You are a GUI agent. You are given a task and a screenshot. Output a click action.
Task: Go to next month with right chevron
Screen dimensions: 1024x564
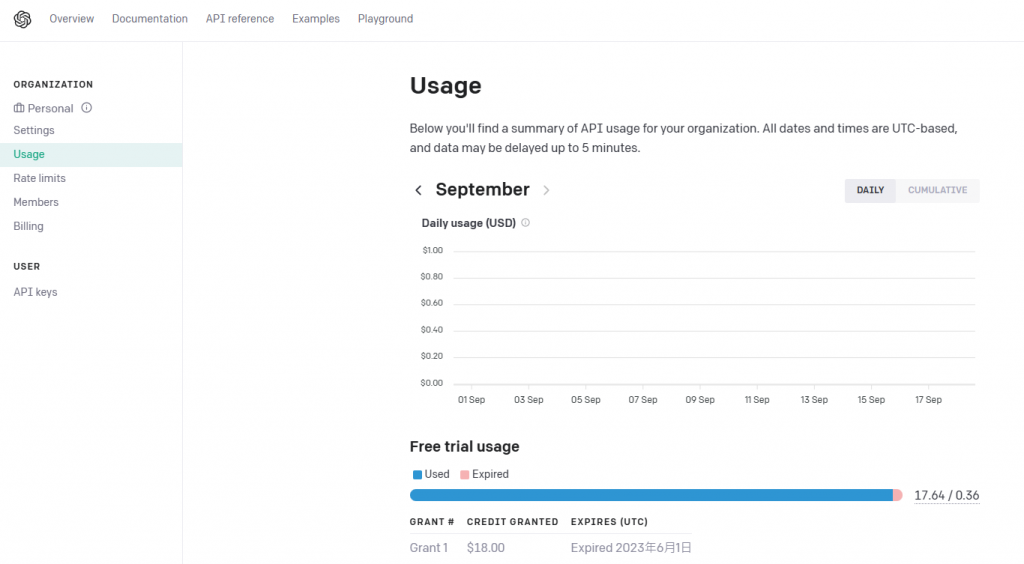pyautogui.click(x=546, y=190)
